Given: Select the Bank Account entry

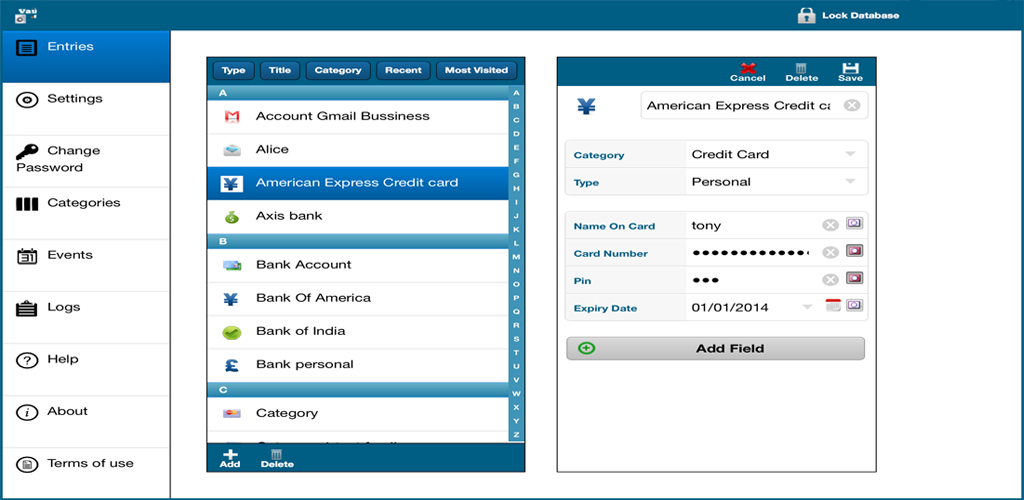Looking at the screenshot, I should coord(358,265).
